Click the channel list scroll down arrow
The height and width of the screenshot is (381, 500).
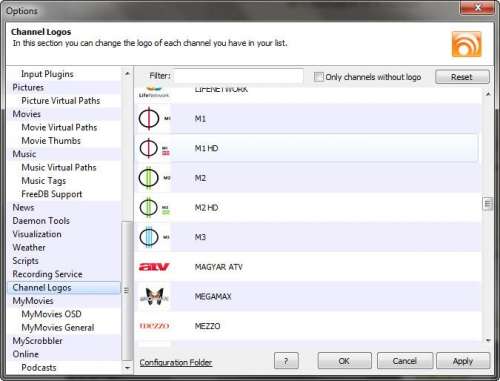tap(488, 340)
